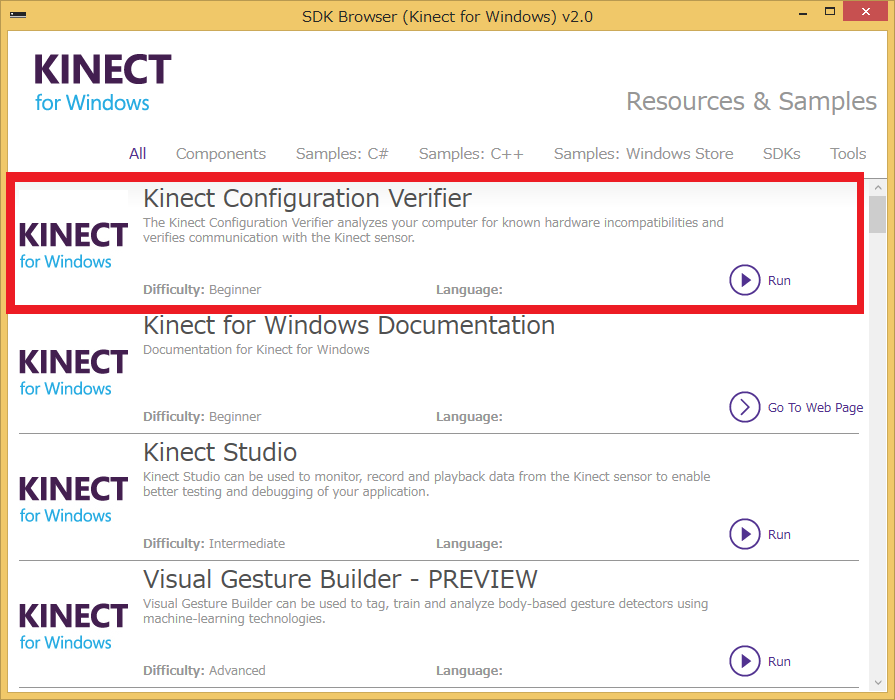Click Kinect Configuration Verifier logo thumbnail
The image size is (895, 700).
(x=73, y=245)
